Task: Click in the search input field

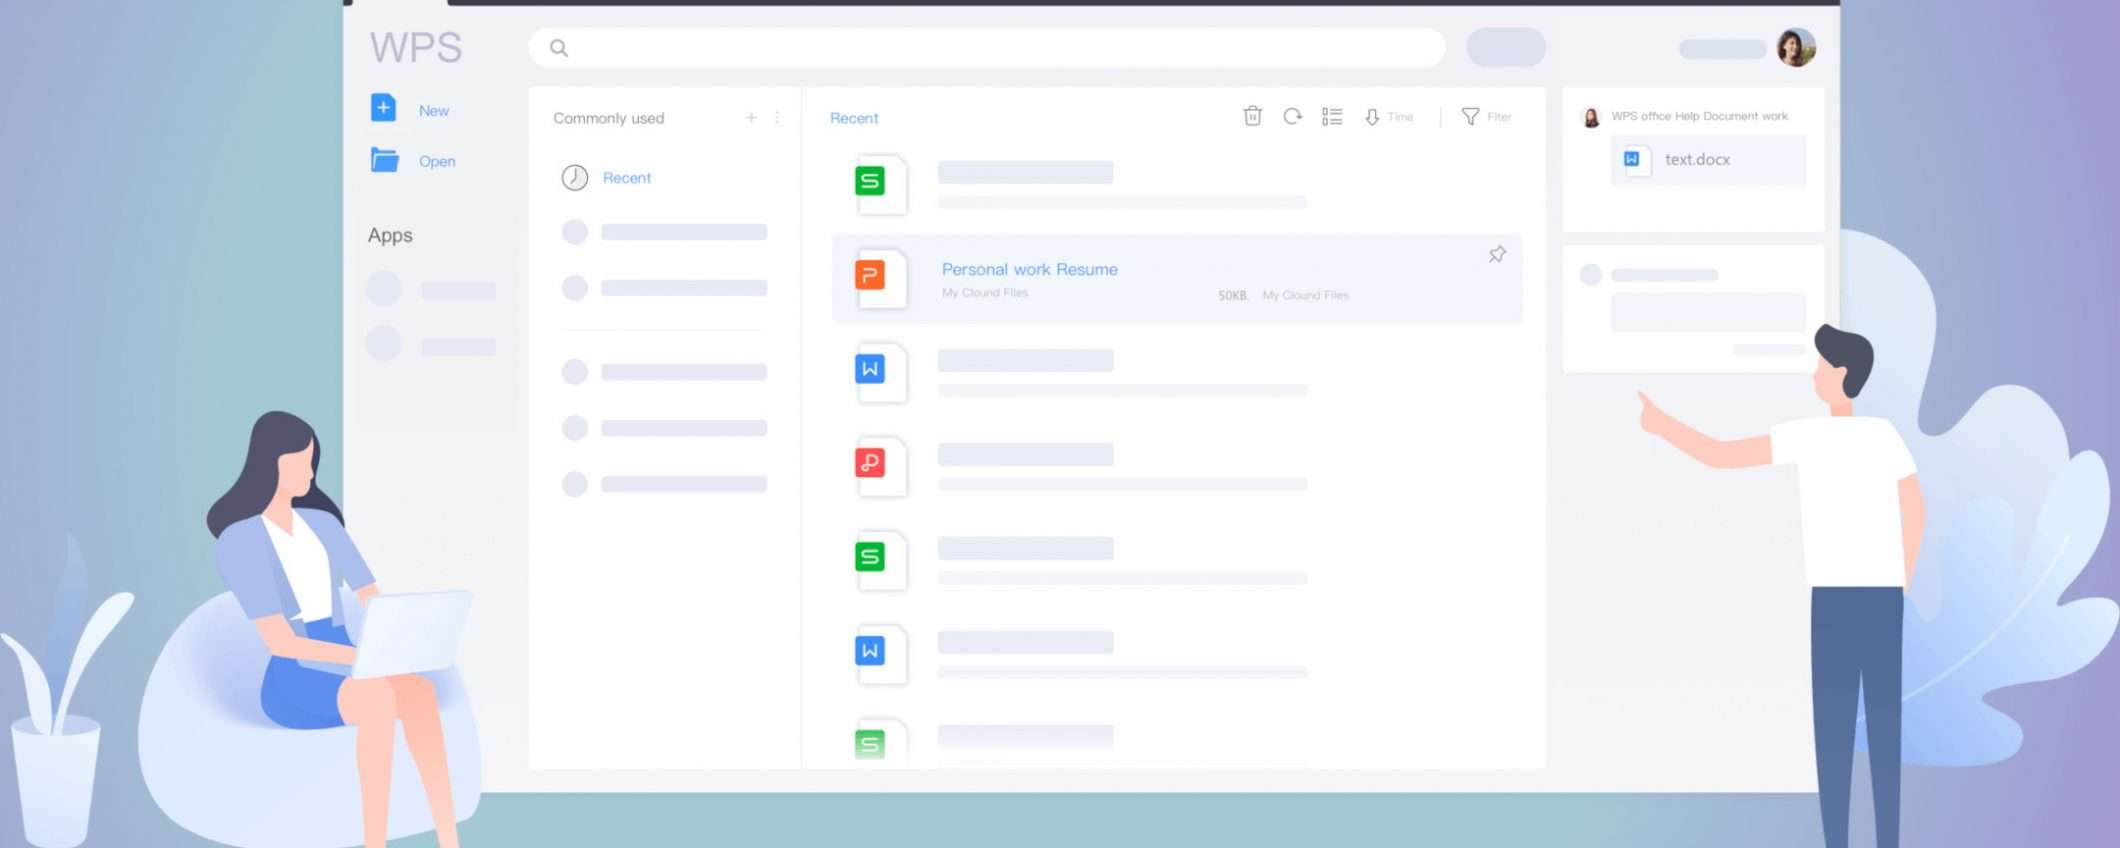Action: (x=990, y=48)
